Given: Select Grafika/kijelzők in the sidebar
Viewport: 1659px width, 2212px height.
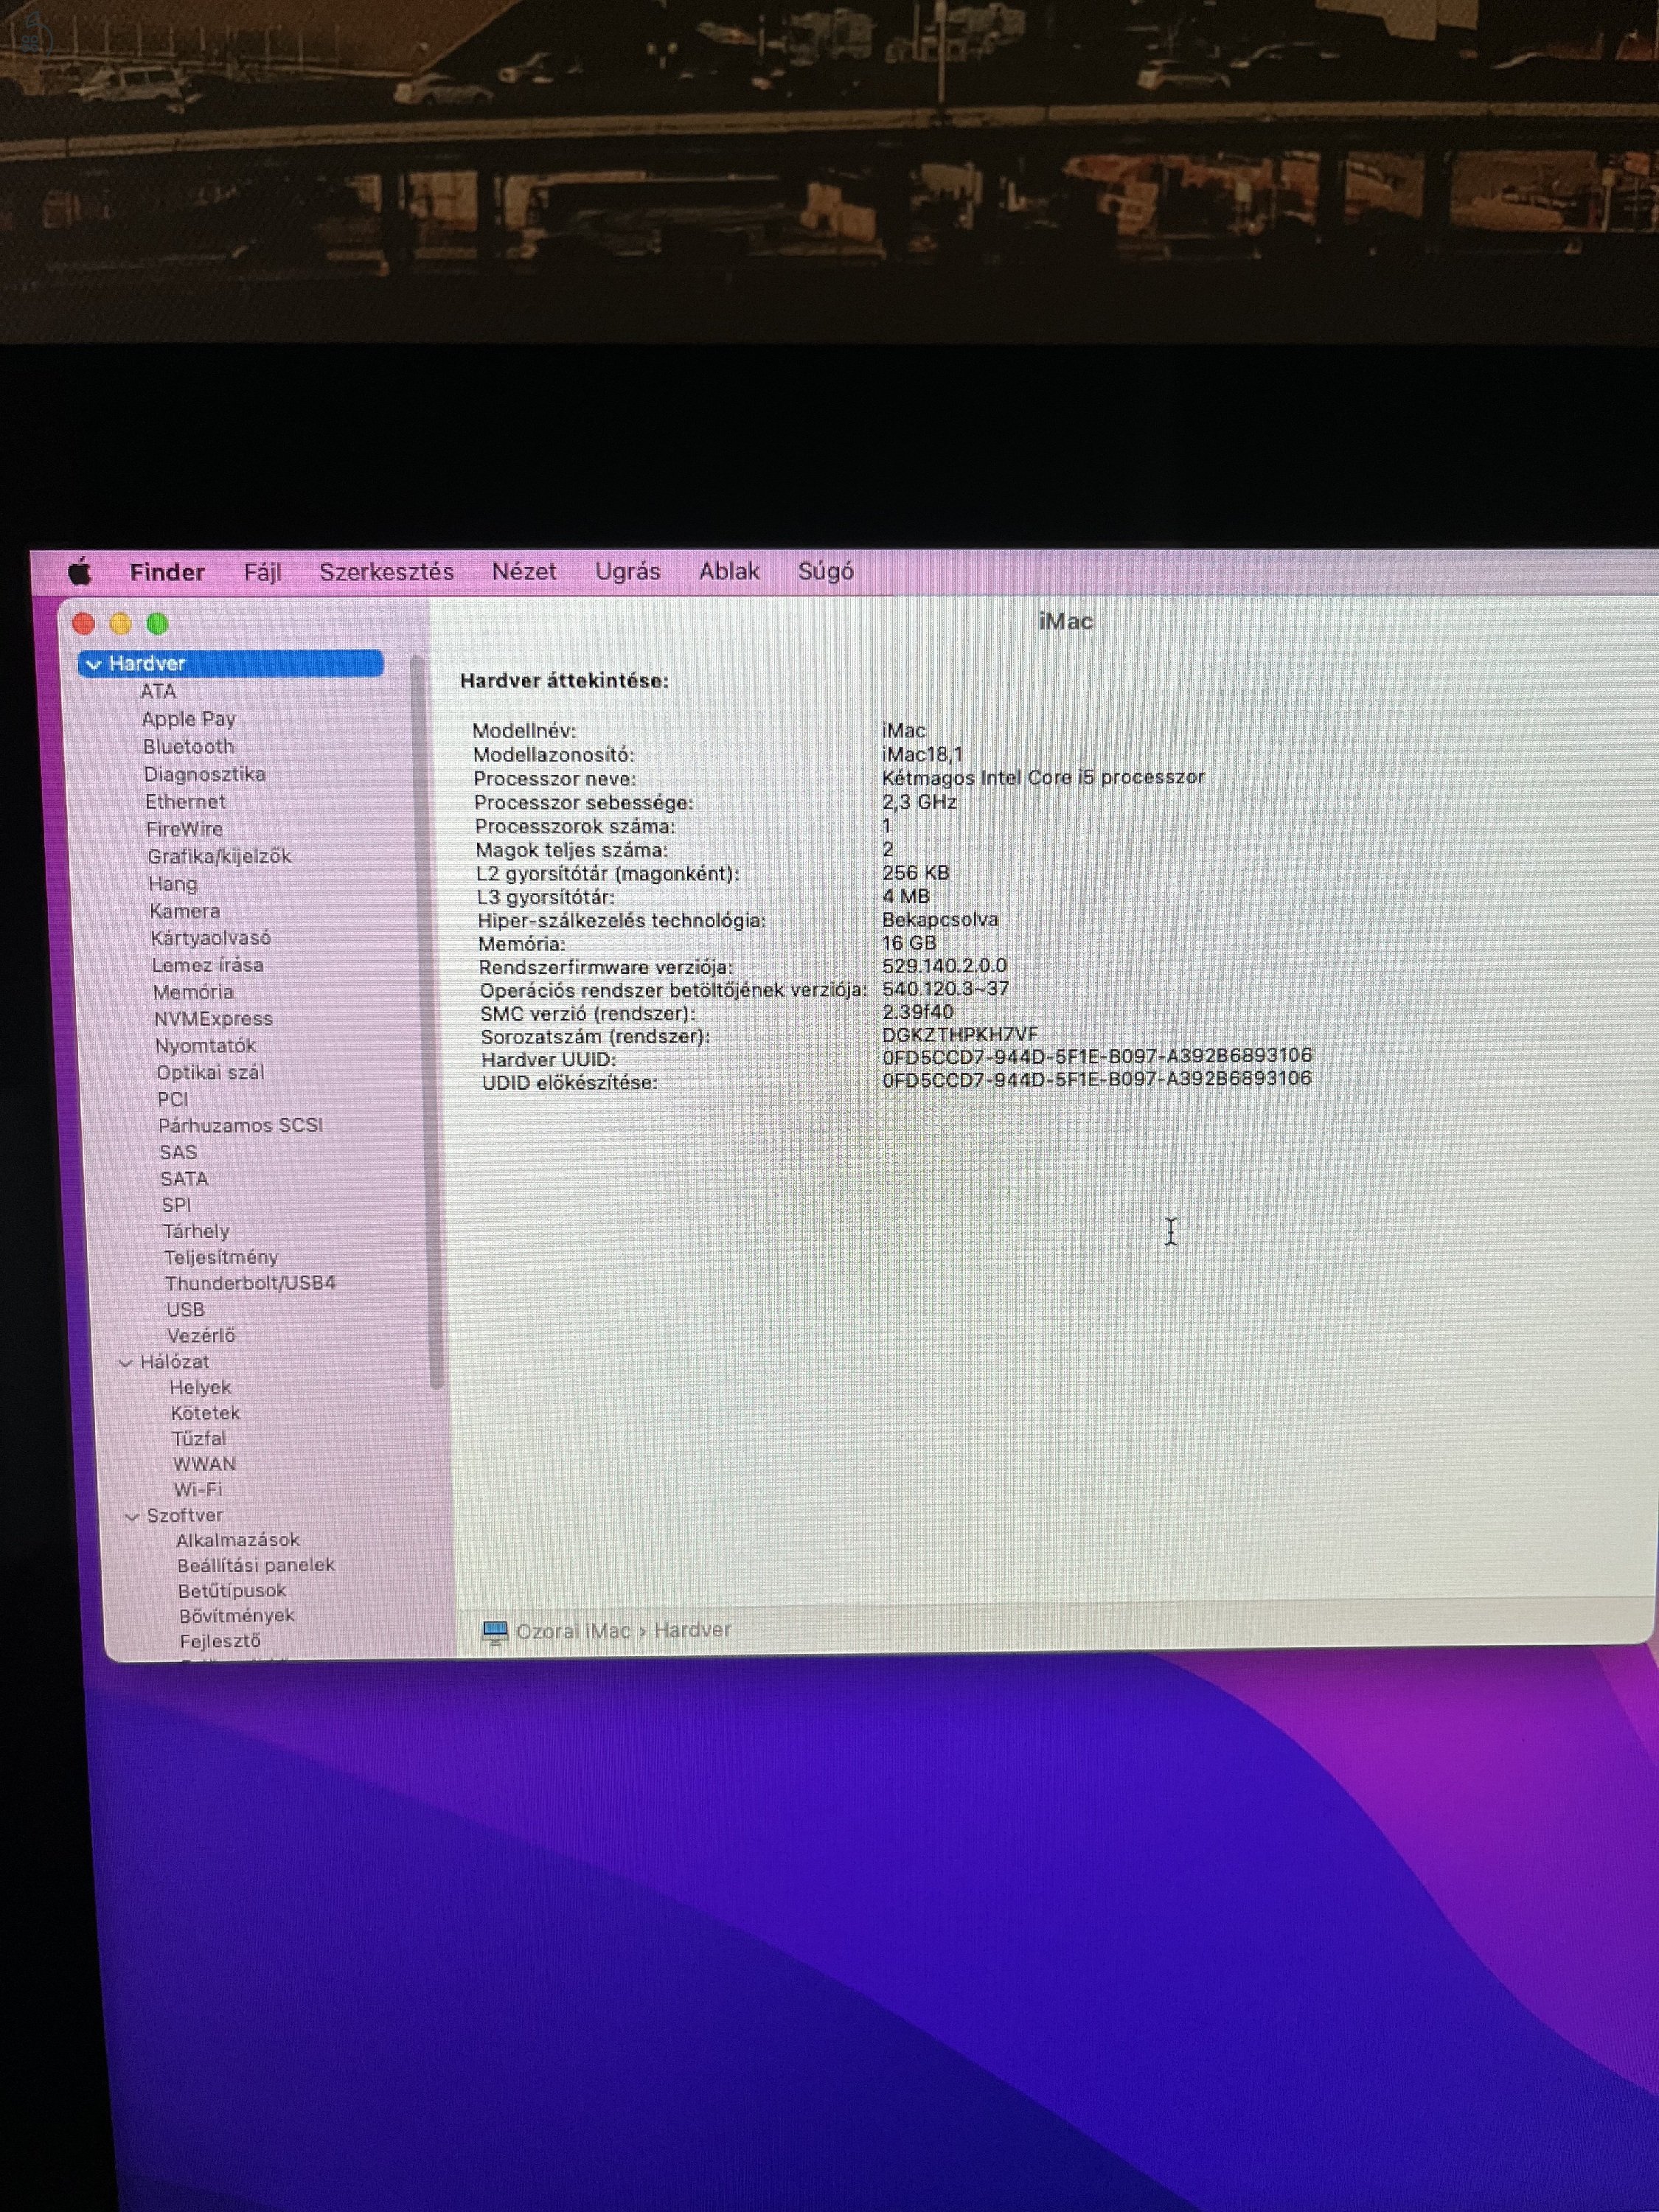Looking at the screenshot, I should tap(219, 857).
